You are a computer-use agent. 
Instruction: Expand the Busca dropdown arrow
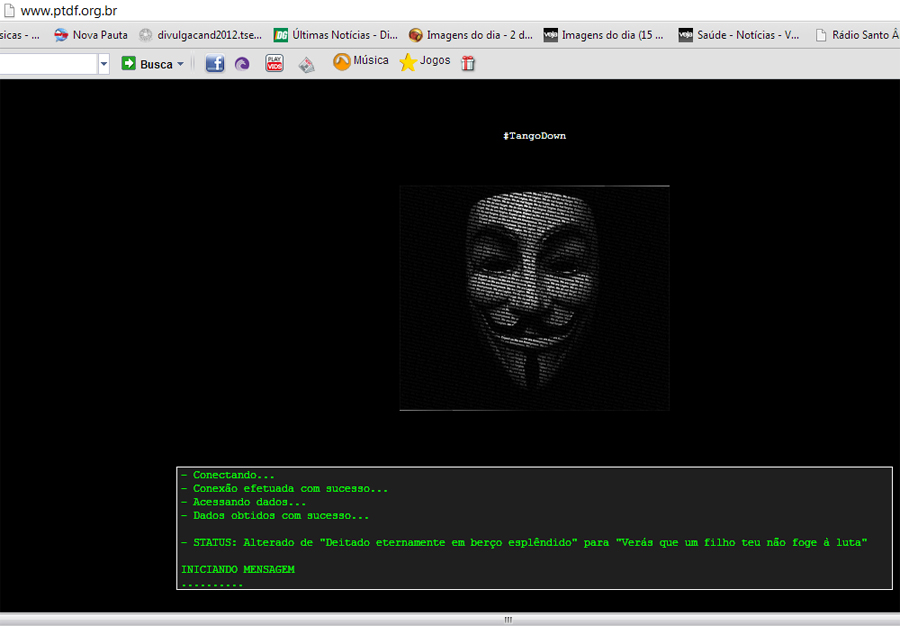(x=180, y=64)
